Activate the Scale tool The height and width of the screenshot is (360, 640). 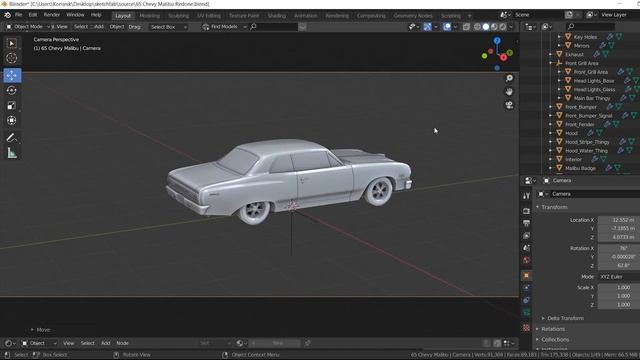(12, 105)
